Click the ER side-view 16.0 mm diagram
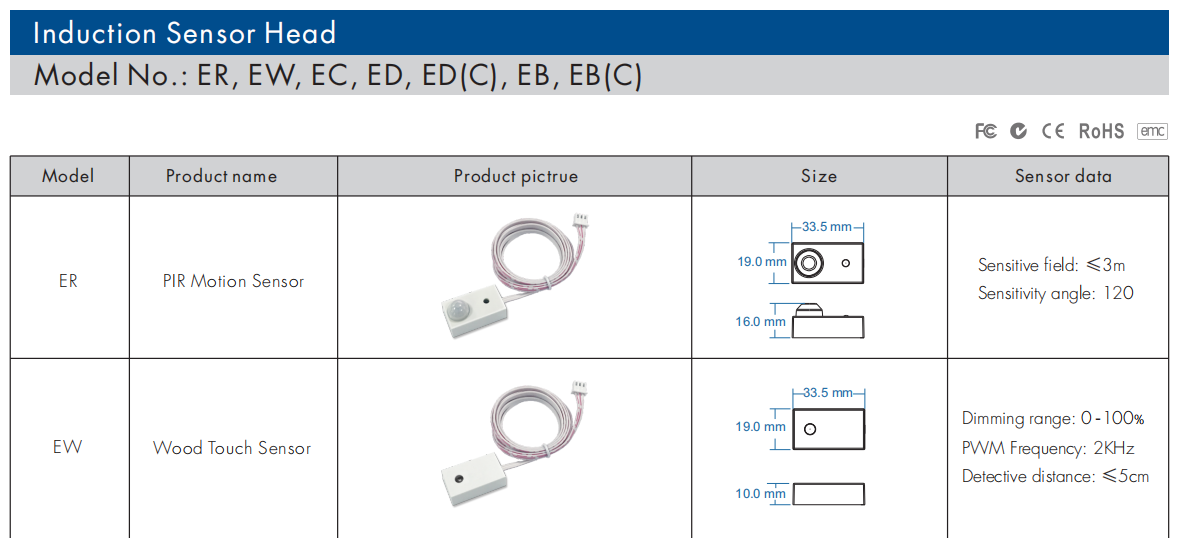 point(800,321)
